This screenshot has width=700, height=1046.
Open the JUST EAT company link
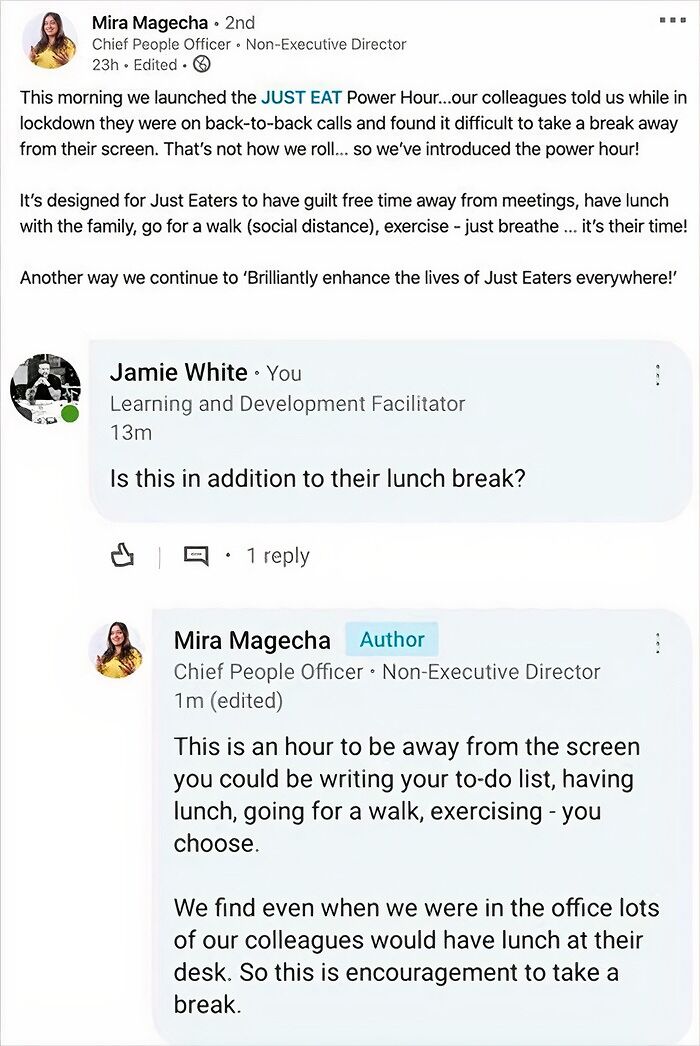(301, 98)
